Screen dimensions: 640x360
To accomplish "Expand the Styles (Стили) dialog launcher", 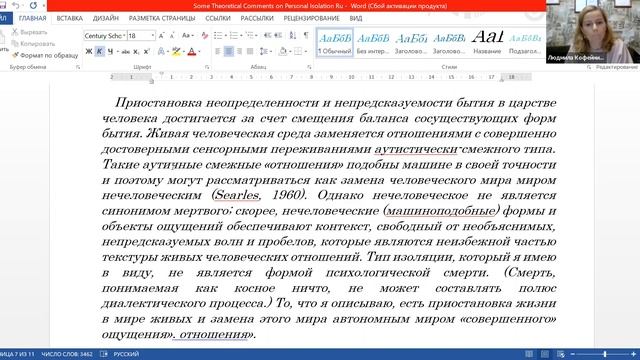I will click(x=589, y=67).
